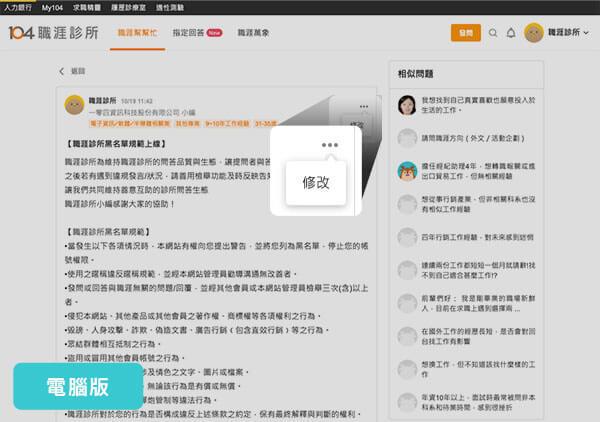The height and width of the screenshot is (422, 600).
Task: Open 求職精靈 in the top bar
Action: point(87,7)
